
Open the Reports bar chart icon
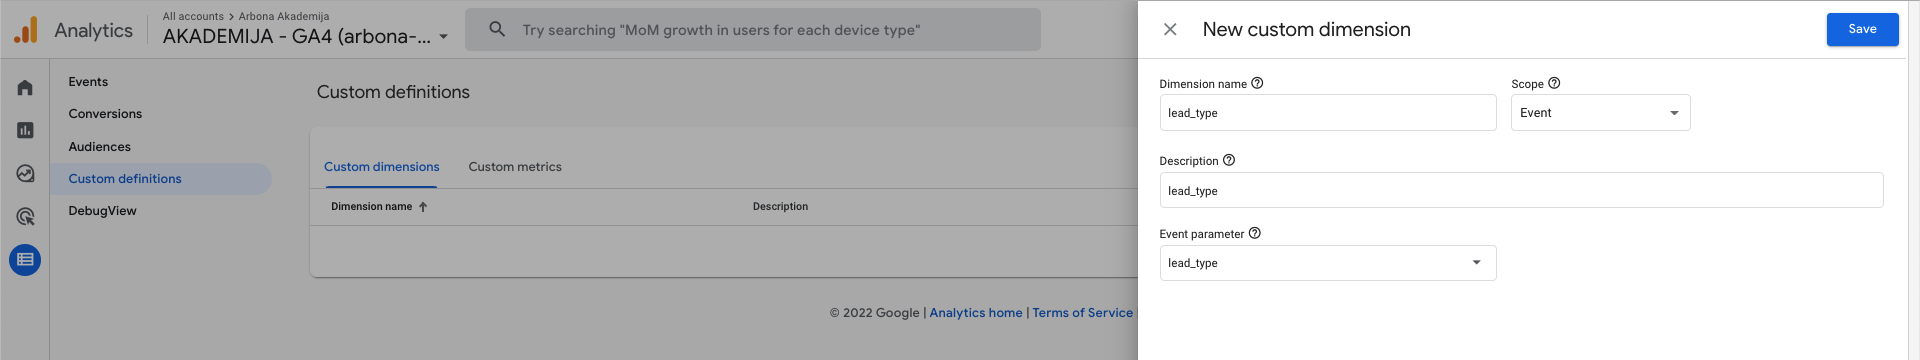[x=25, y=130]
